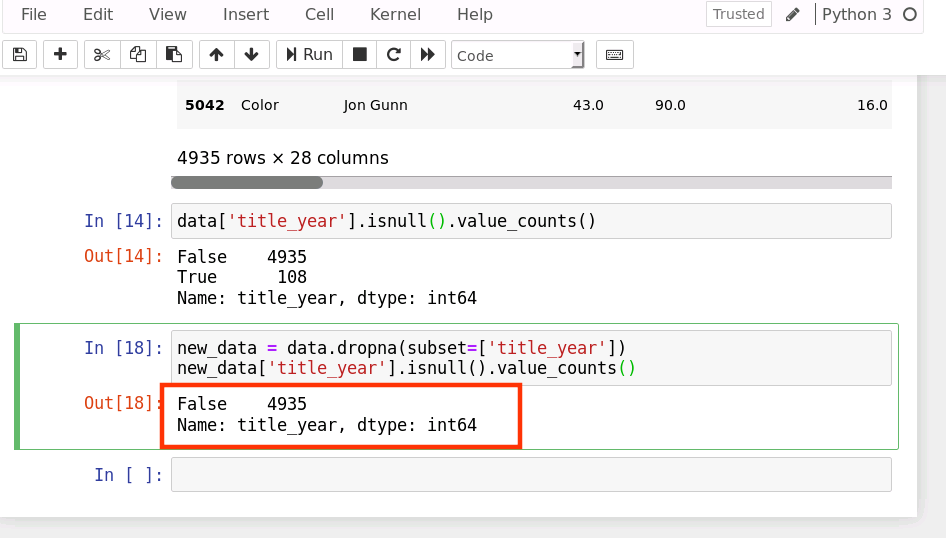The width and height of the screenshot is (946, 538).
Task: Interrupt the kernel with stop icon
Action: pos(360,55)
